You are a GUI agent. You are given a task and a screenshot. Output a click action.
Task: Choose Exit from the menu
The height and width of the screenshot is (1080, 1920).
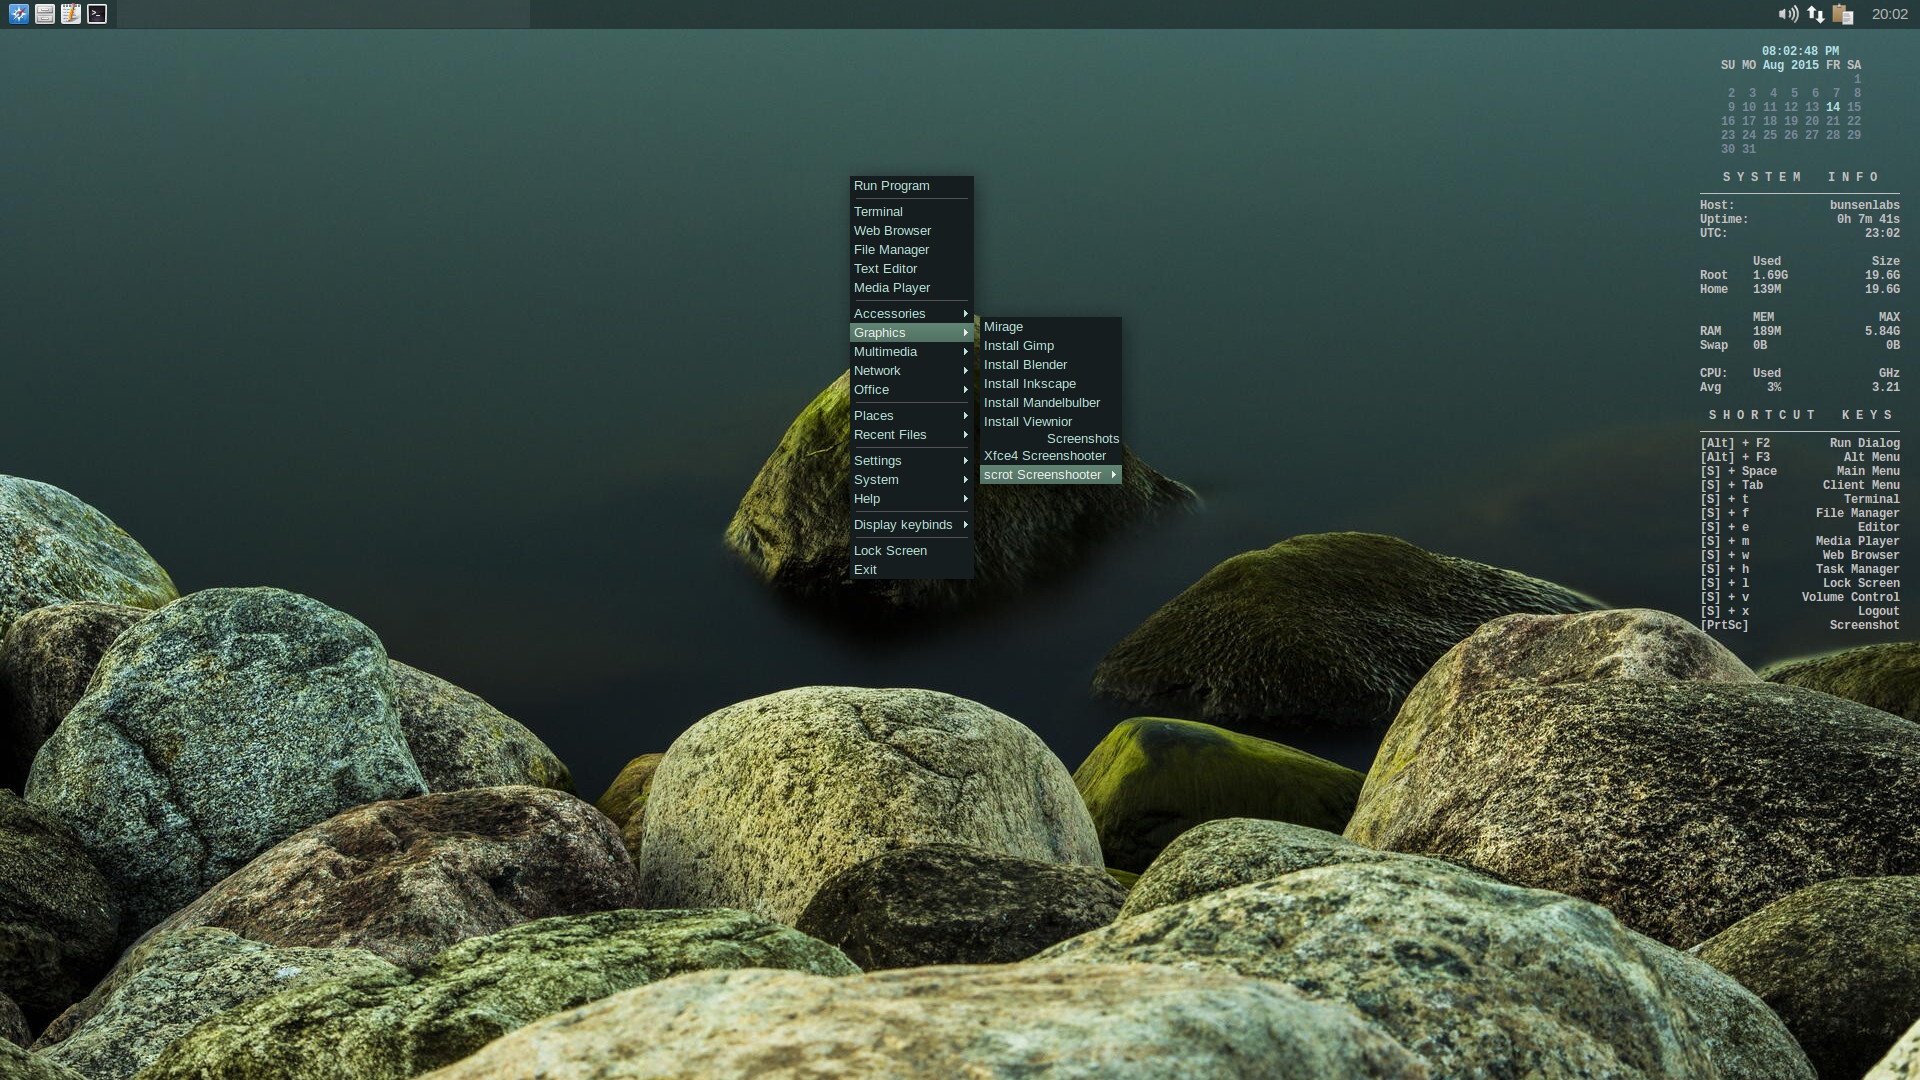(911, 570)
